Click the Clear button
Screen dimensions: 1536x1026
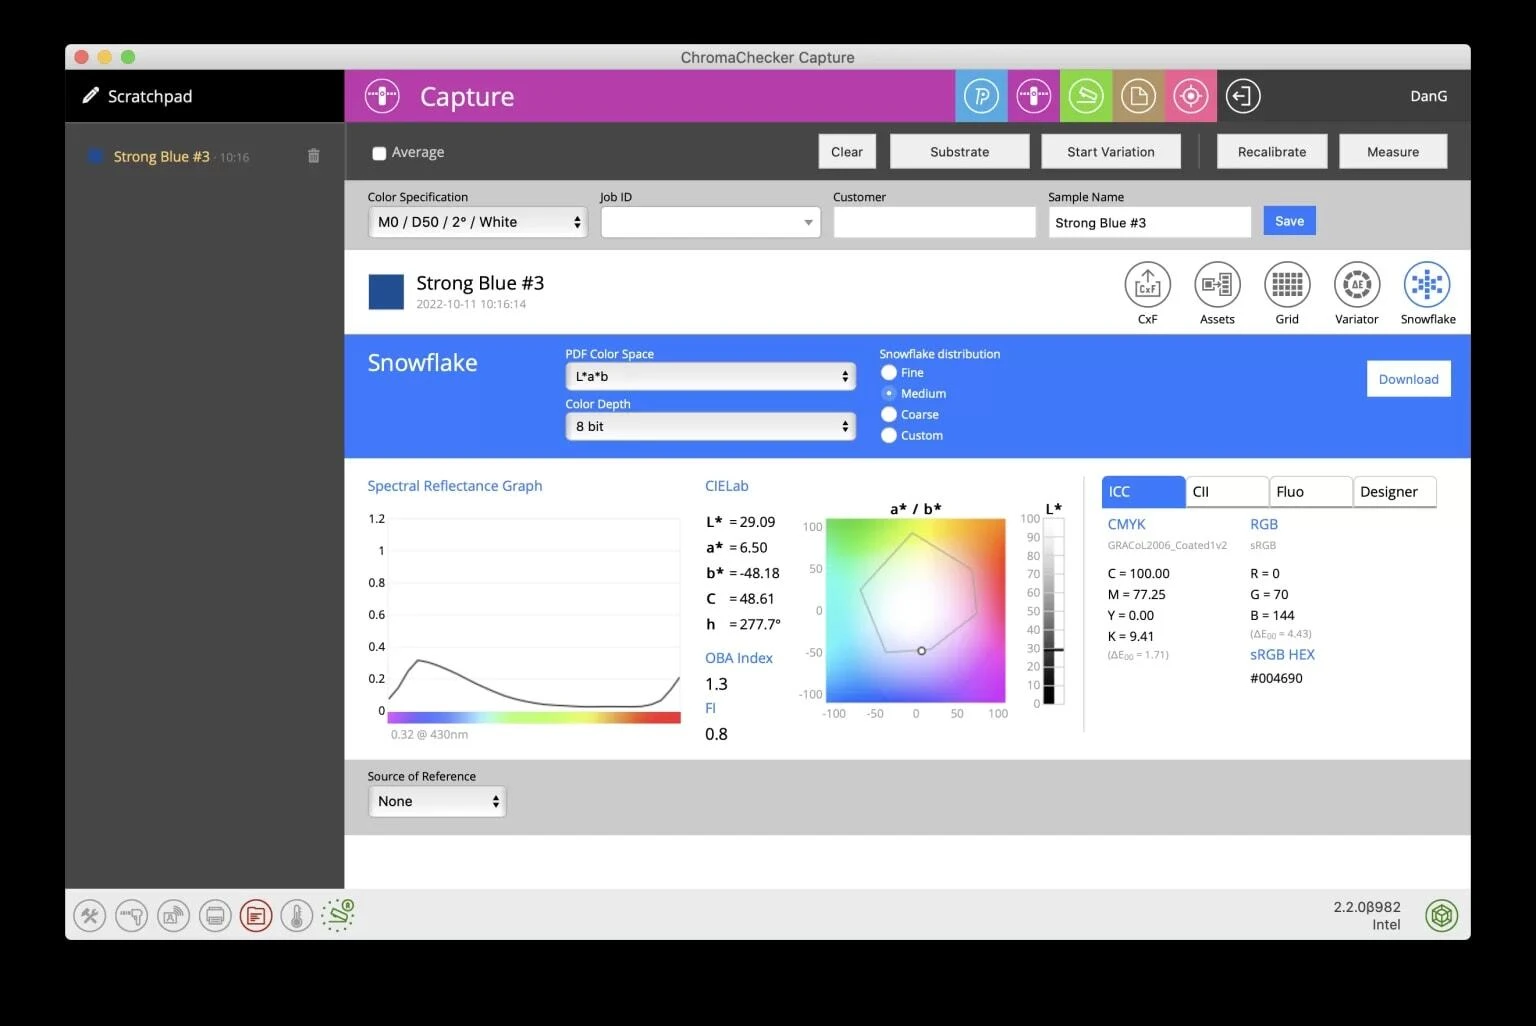(847, 152)
